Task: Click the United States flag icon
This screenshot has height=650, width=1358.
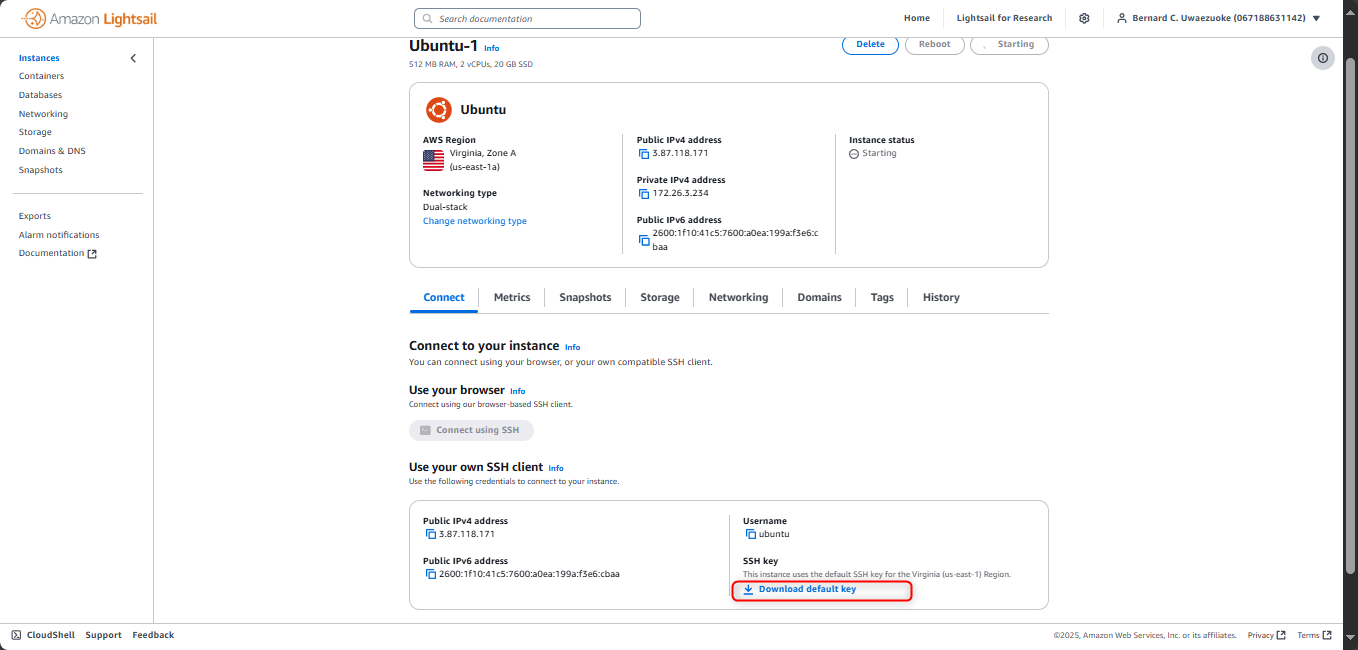Action: [433, 160]
